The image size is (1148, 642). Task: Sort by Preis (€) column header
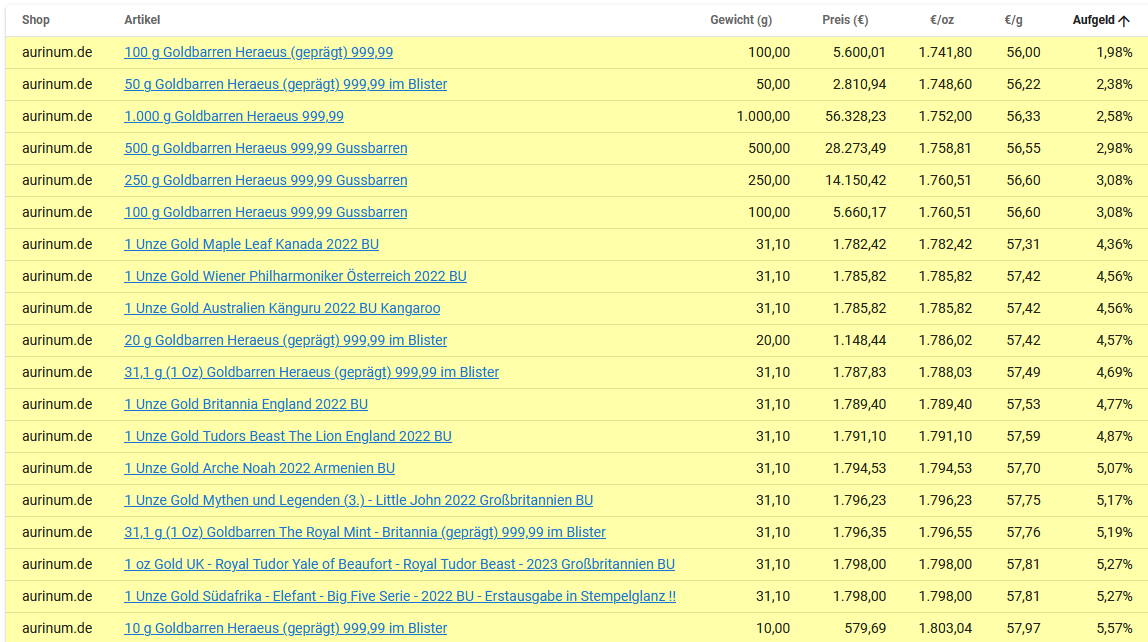(845, 21)
